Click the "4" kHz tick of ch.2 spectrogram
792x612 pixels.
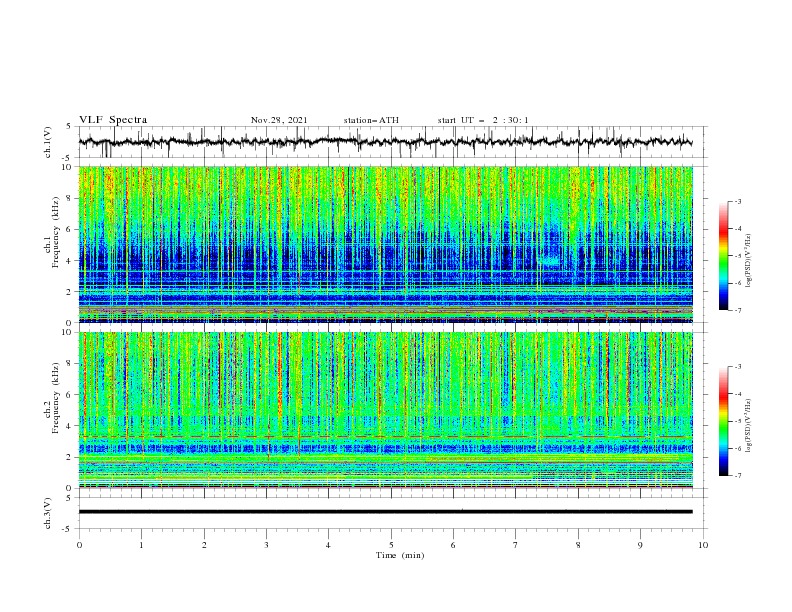pos(70,426)
